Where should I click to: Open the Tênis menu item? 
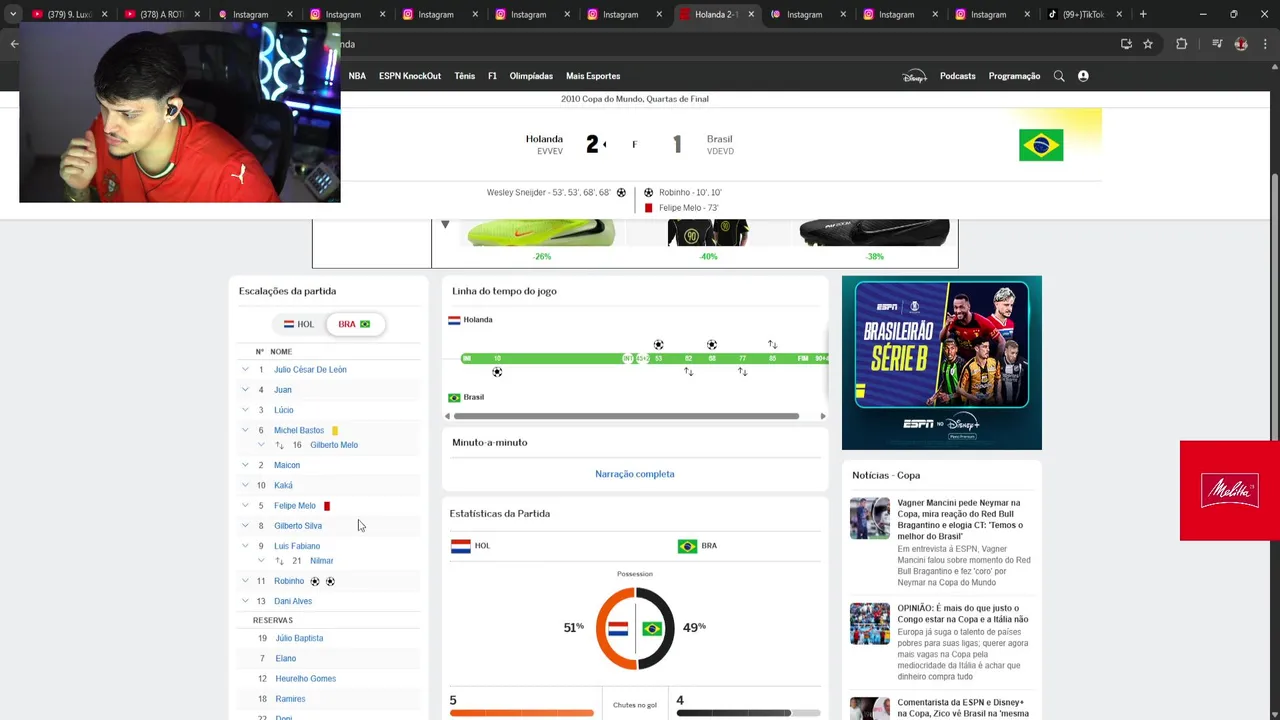465,76
